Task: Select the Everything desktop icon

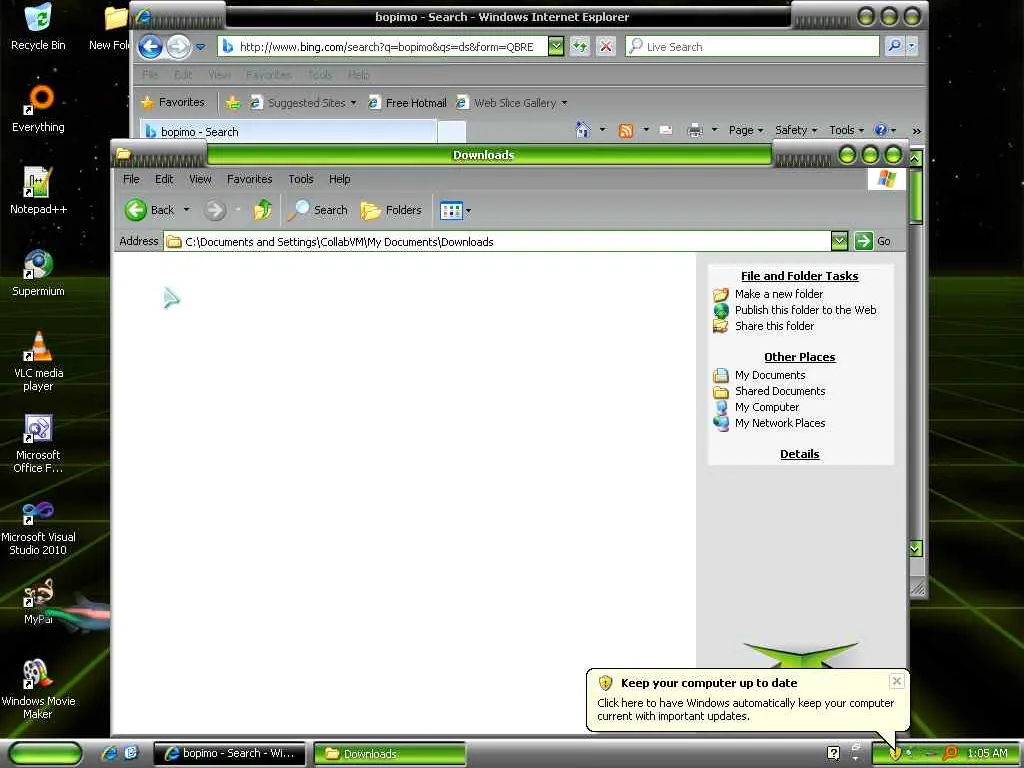Action: click(38, 109)
